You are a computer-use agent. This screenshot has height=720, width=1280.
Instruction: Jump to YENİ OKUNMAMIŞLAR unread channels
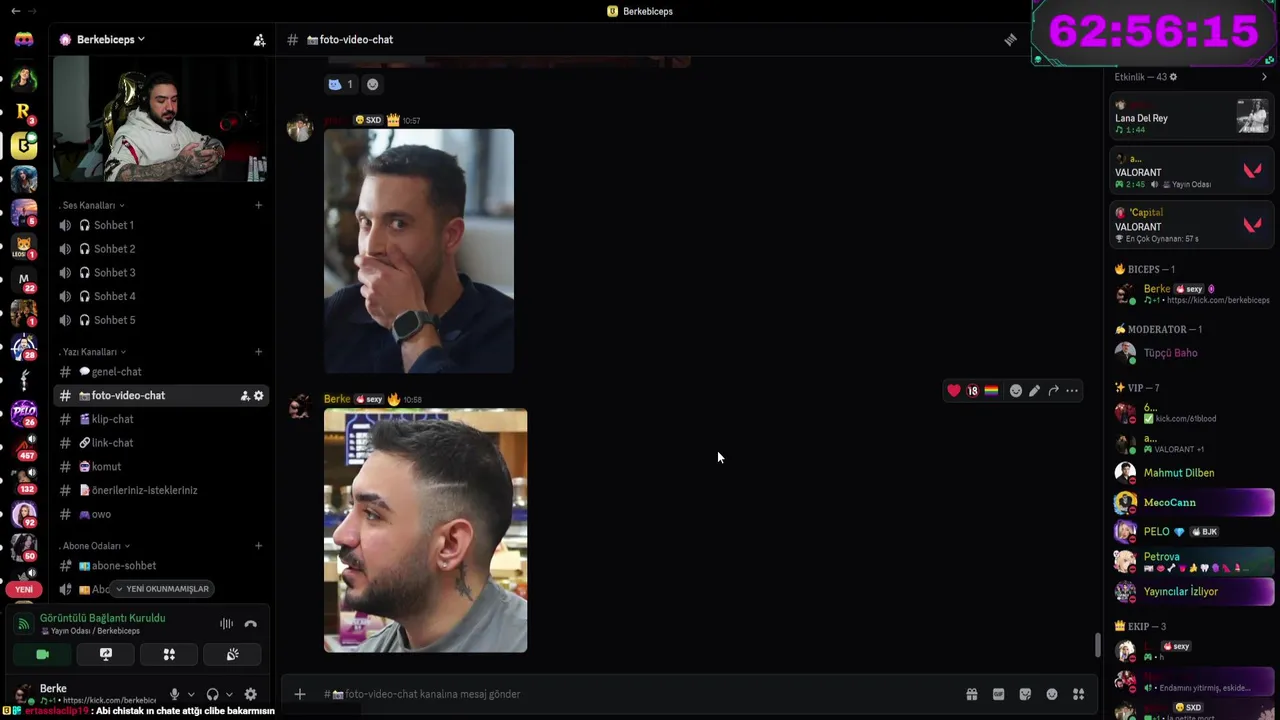coord(161,589)
